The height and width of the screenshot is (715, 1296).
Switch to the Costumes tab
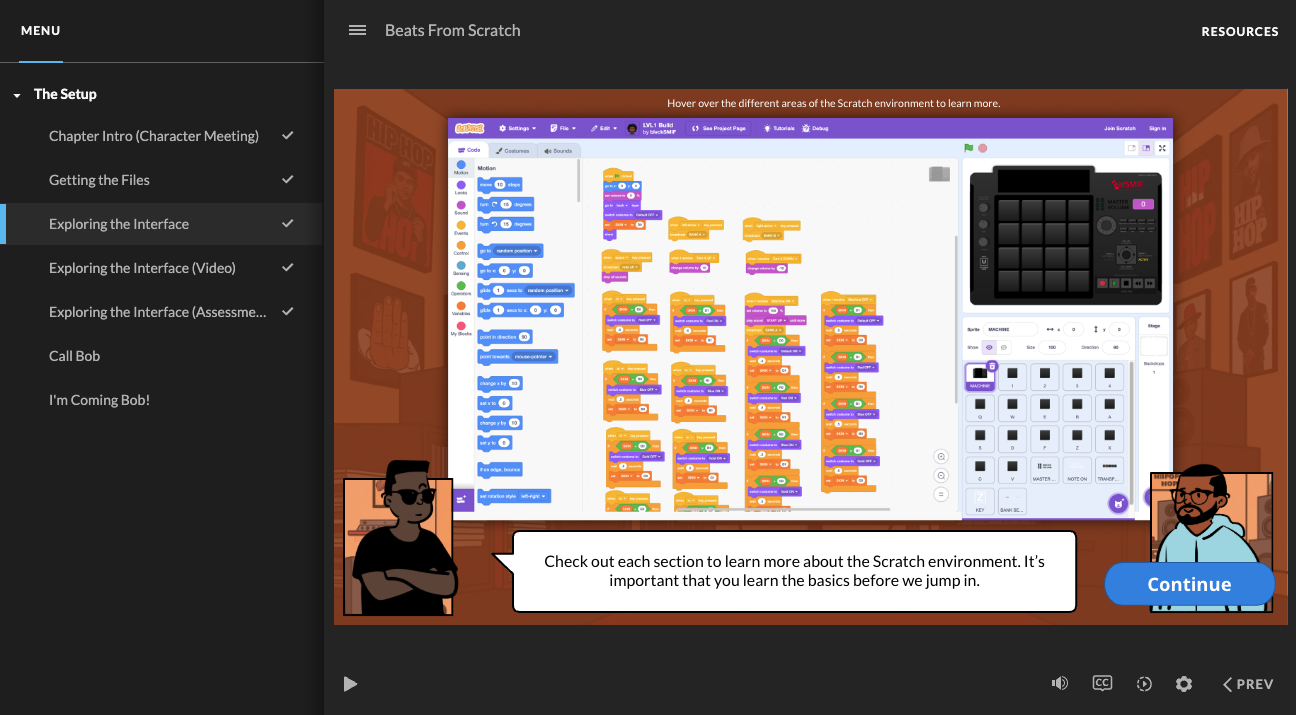512,150
